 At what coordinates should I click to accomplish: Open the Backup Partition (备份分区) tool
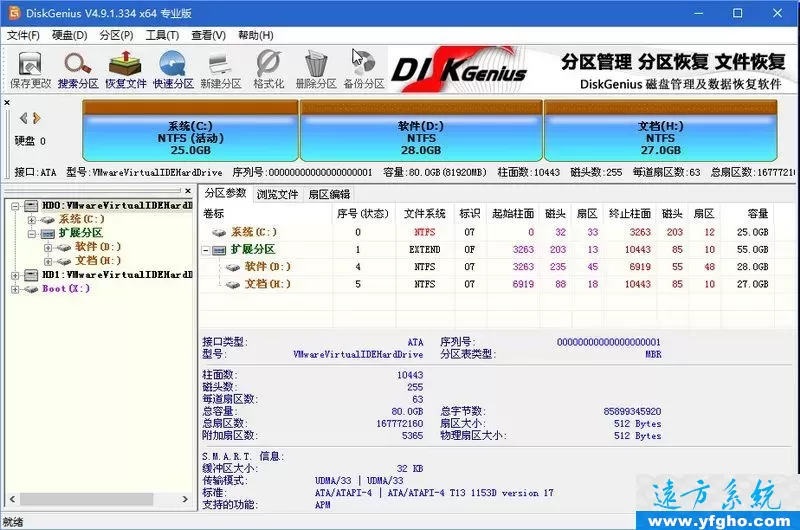(363, 69)
